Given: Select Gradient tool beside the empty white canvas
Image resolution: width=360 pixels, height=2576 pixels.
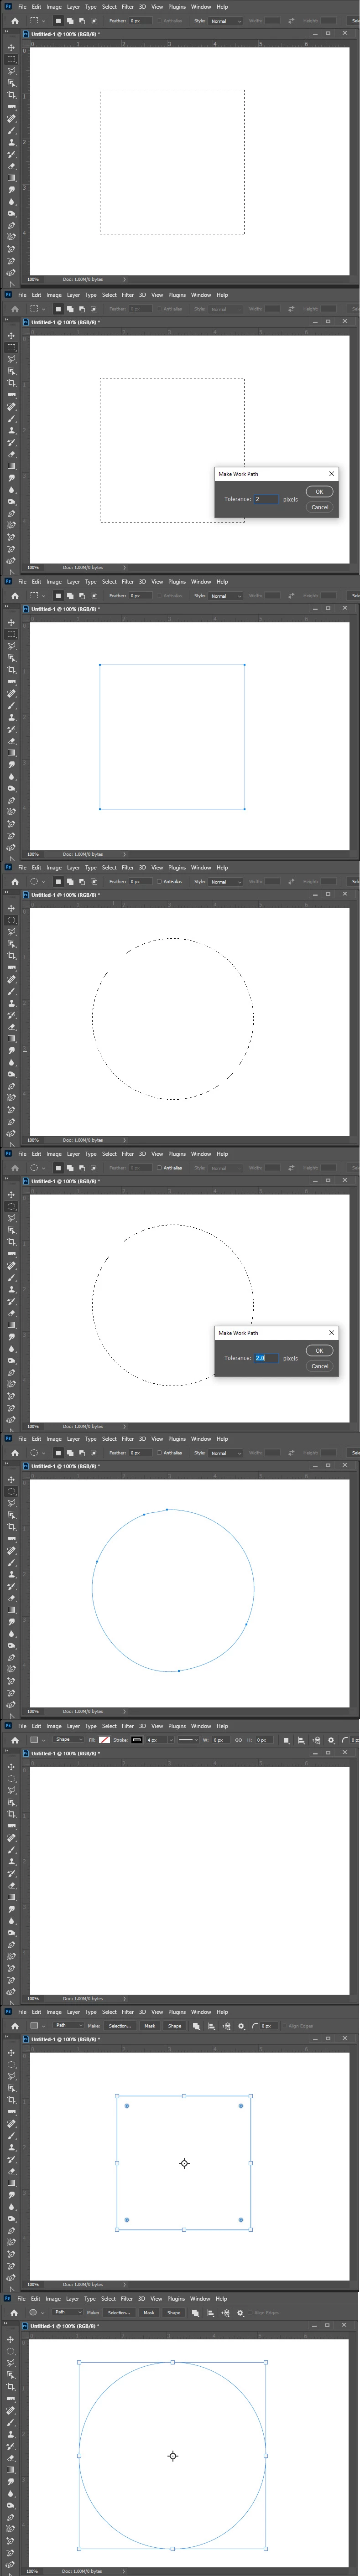Looking at the screenshot, I should point(12,1897).
